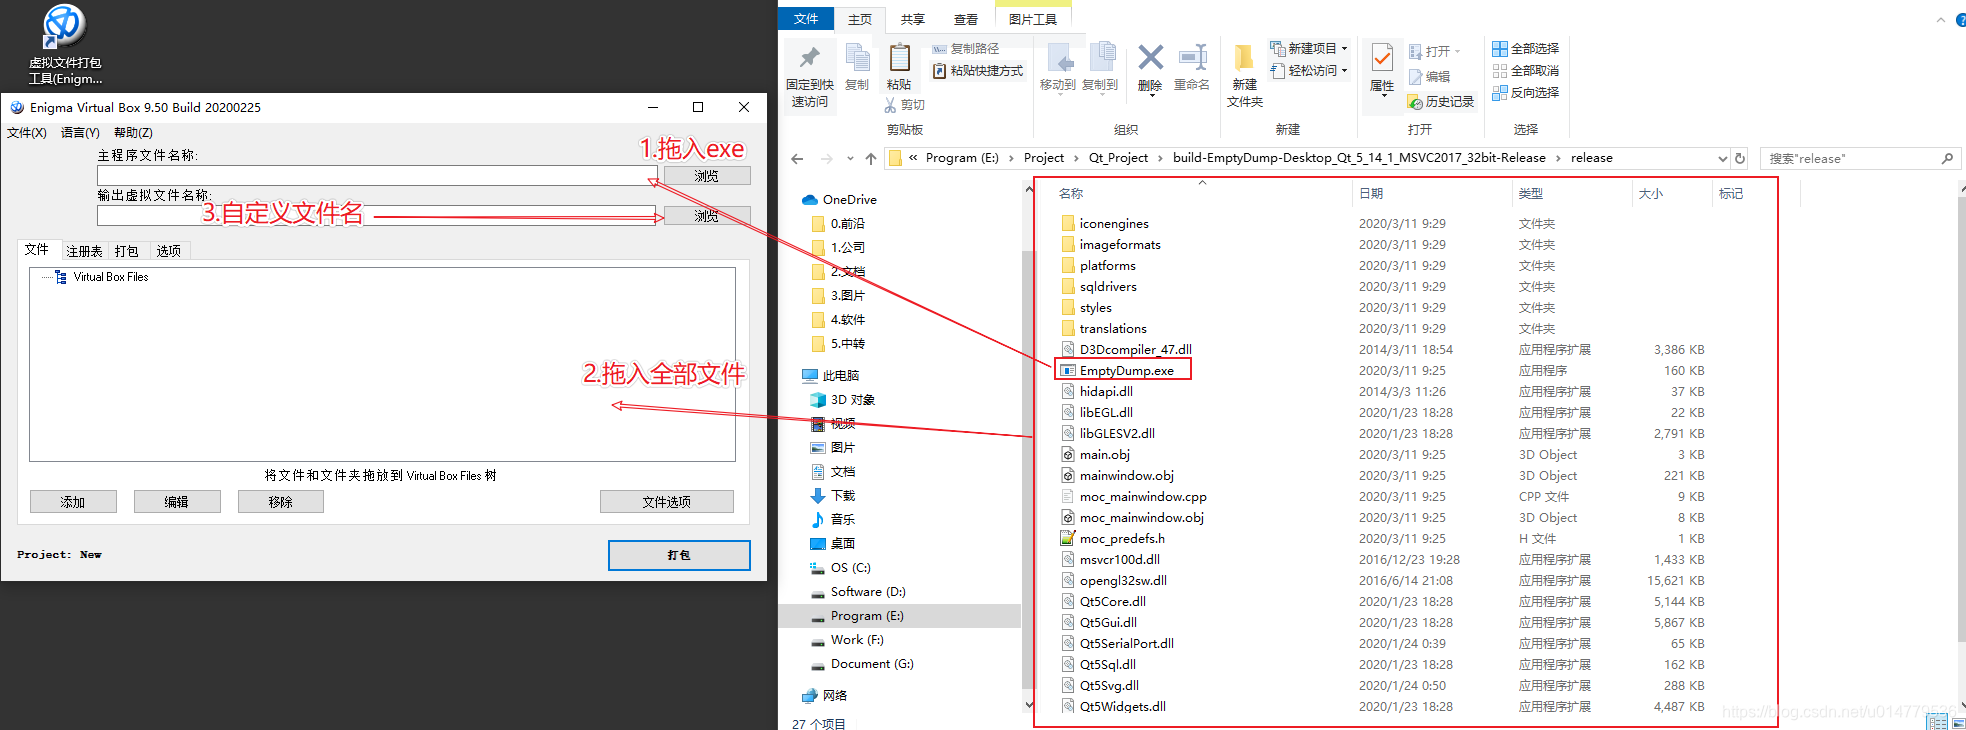Click the New Folder icon
Image resolution: width=1966 pixels, height=730 pixels.
point(1244,57)
